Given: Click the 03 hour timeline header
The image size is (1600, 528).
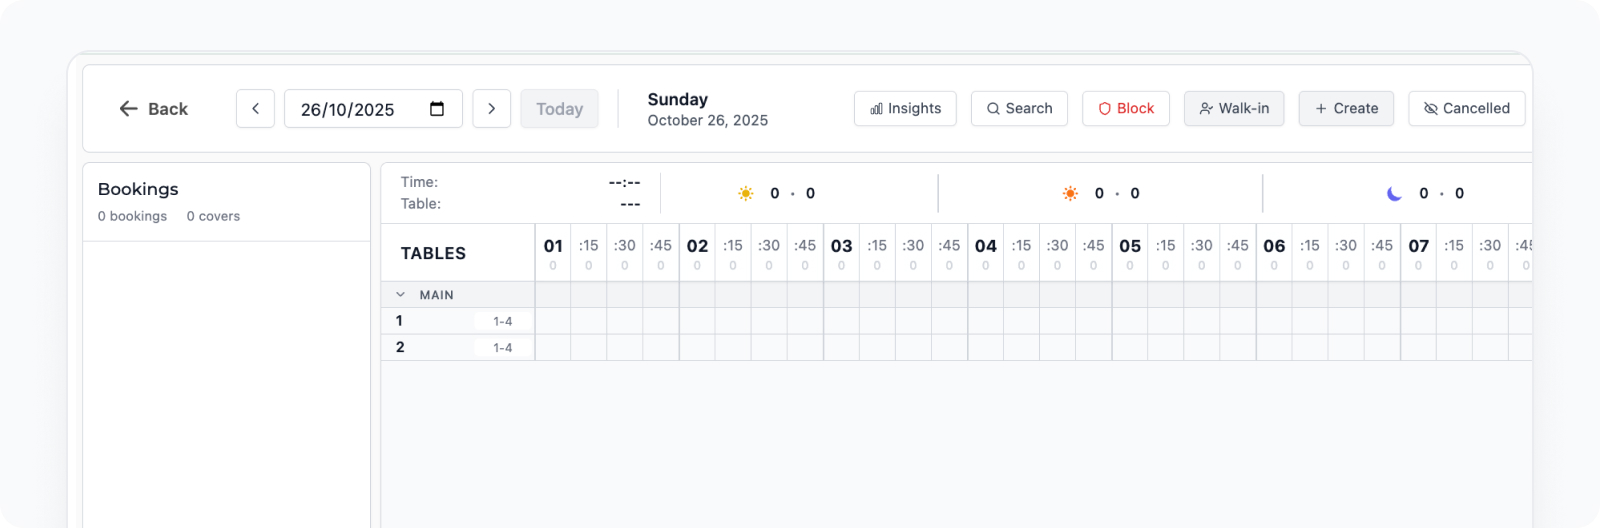Looking at the screenshot, I should 841,246.
